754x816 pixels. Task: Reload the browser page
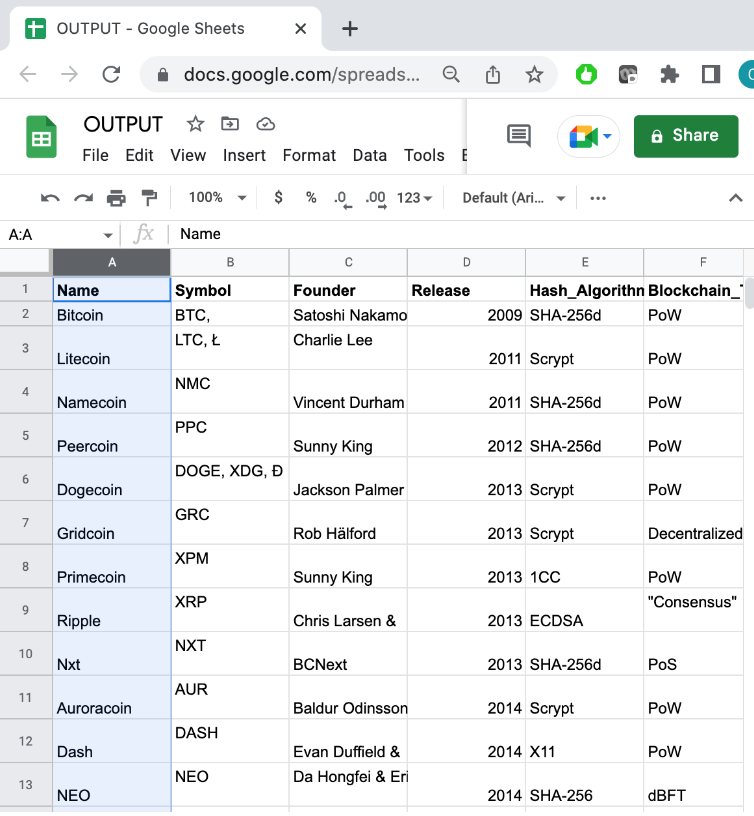111,75
